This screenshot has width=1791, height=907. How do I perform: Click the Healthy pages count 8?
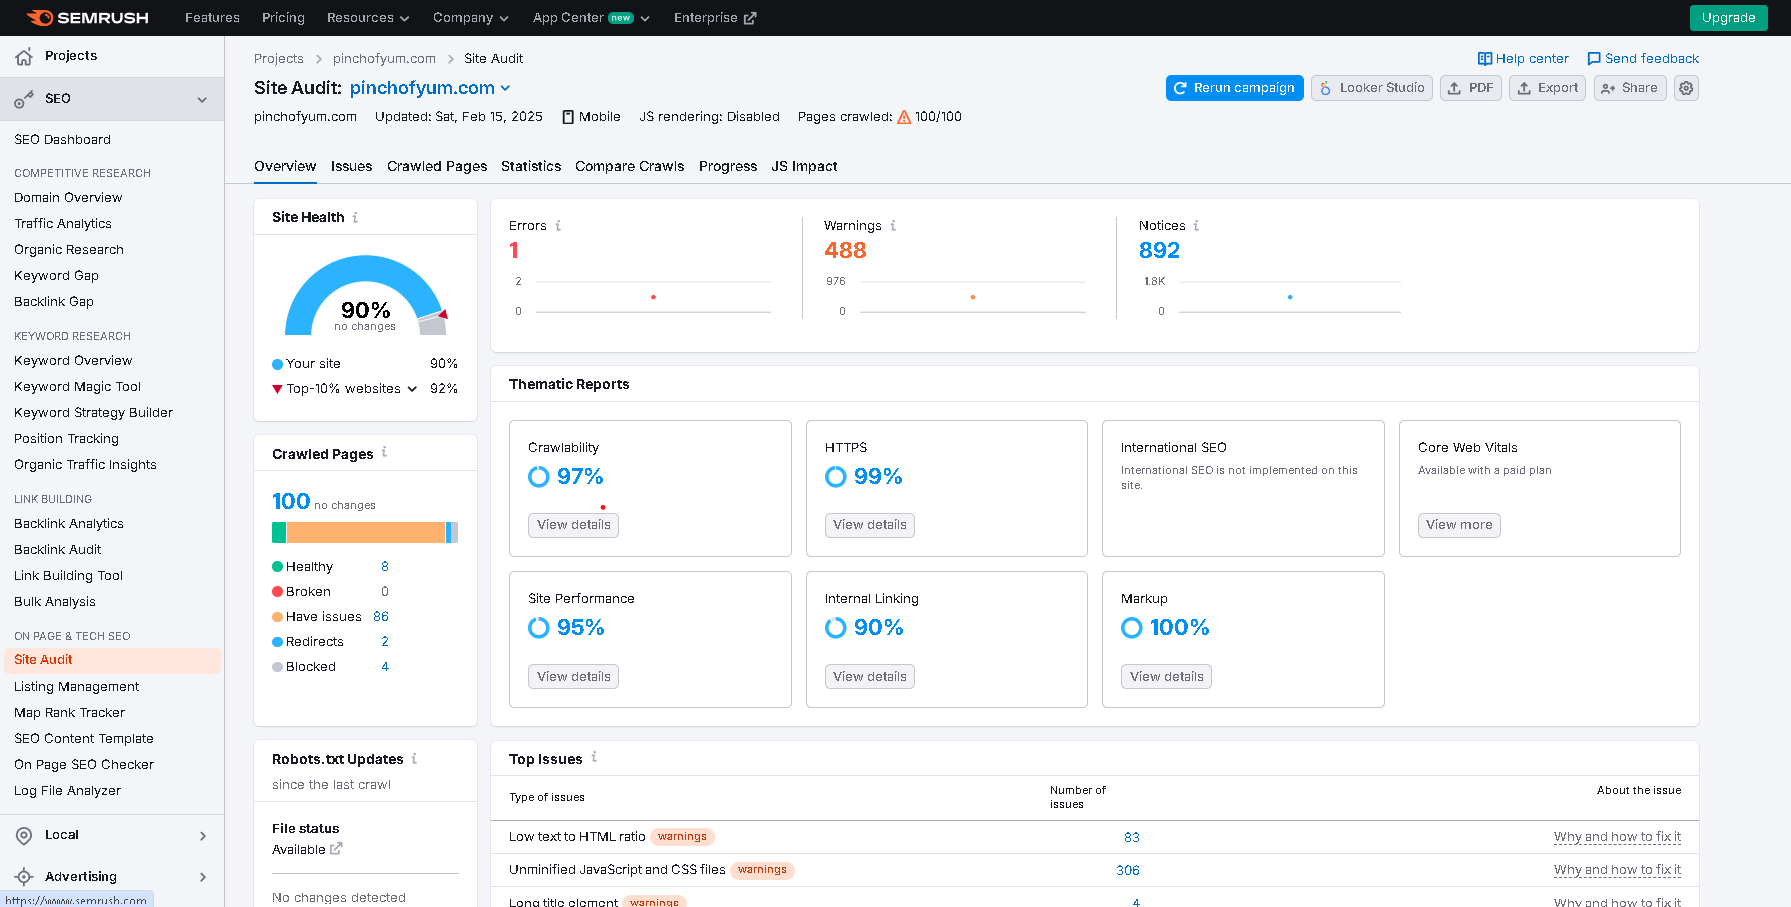385,567
